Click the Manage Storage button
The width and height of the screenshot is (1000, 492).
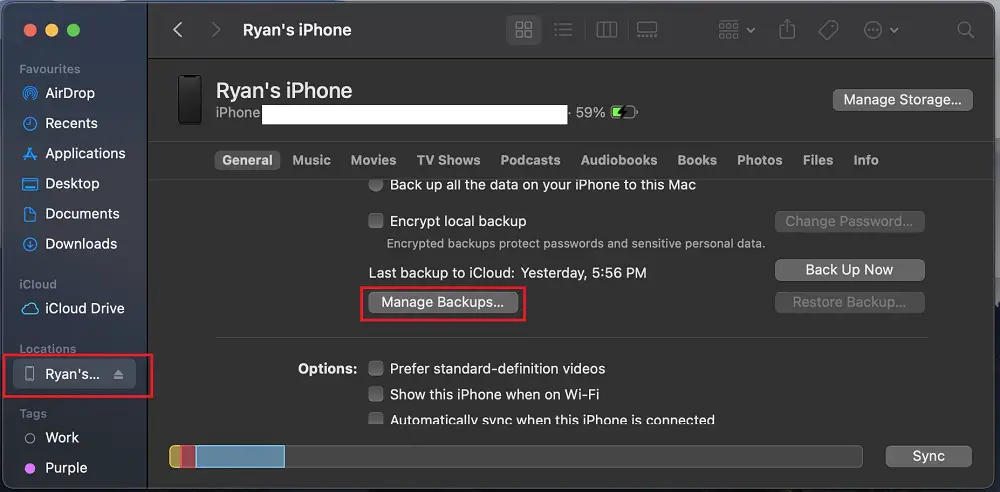click(x=902, y=100)
